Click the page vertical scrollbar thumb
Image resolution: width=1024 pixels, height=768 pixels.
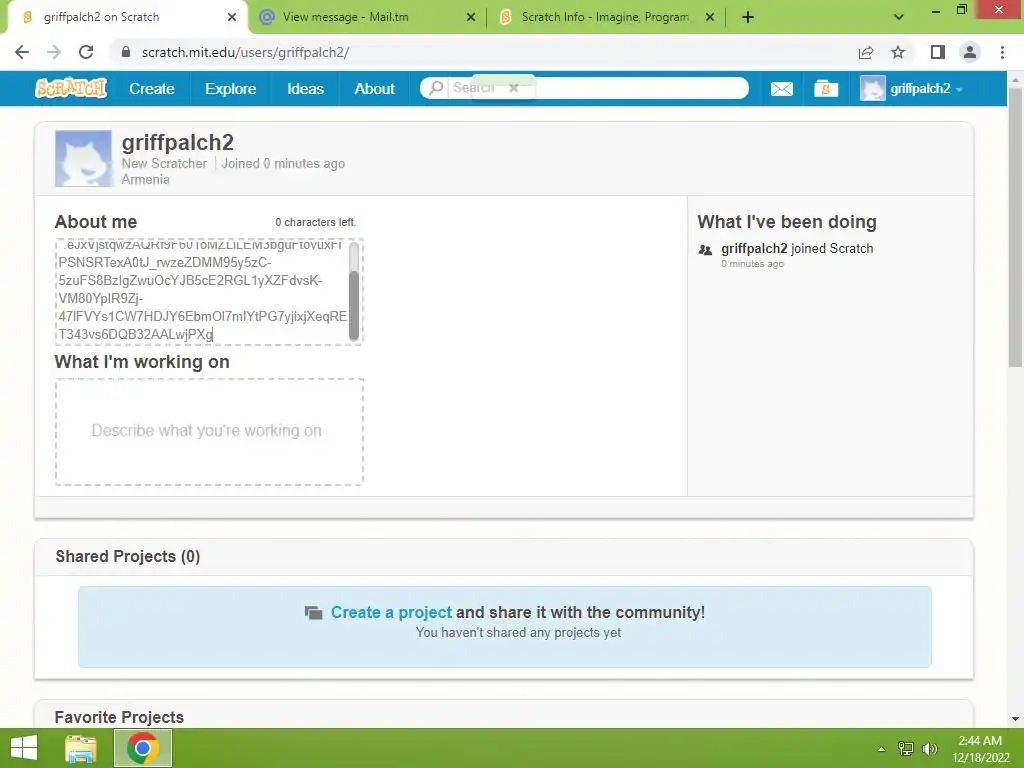pos(1015,227)
